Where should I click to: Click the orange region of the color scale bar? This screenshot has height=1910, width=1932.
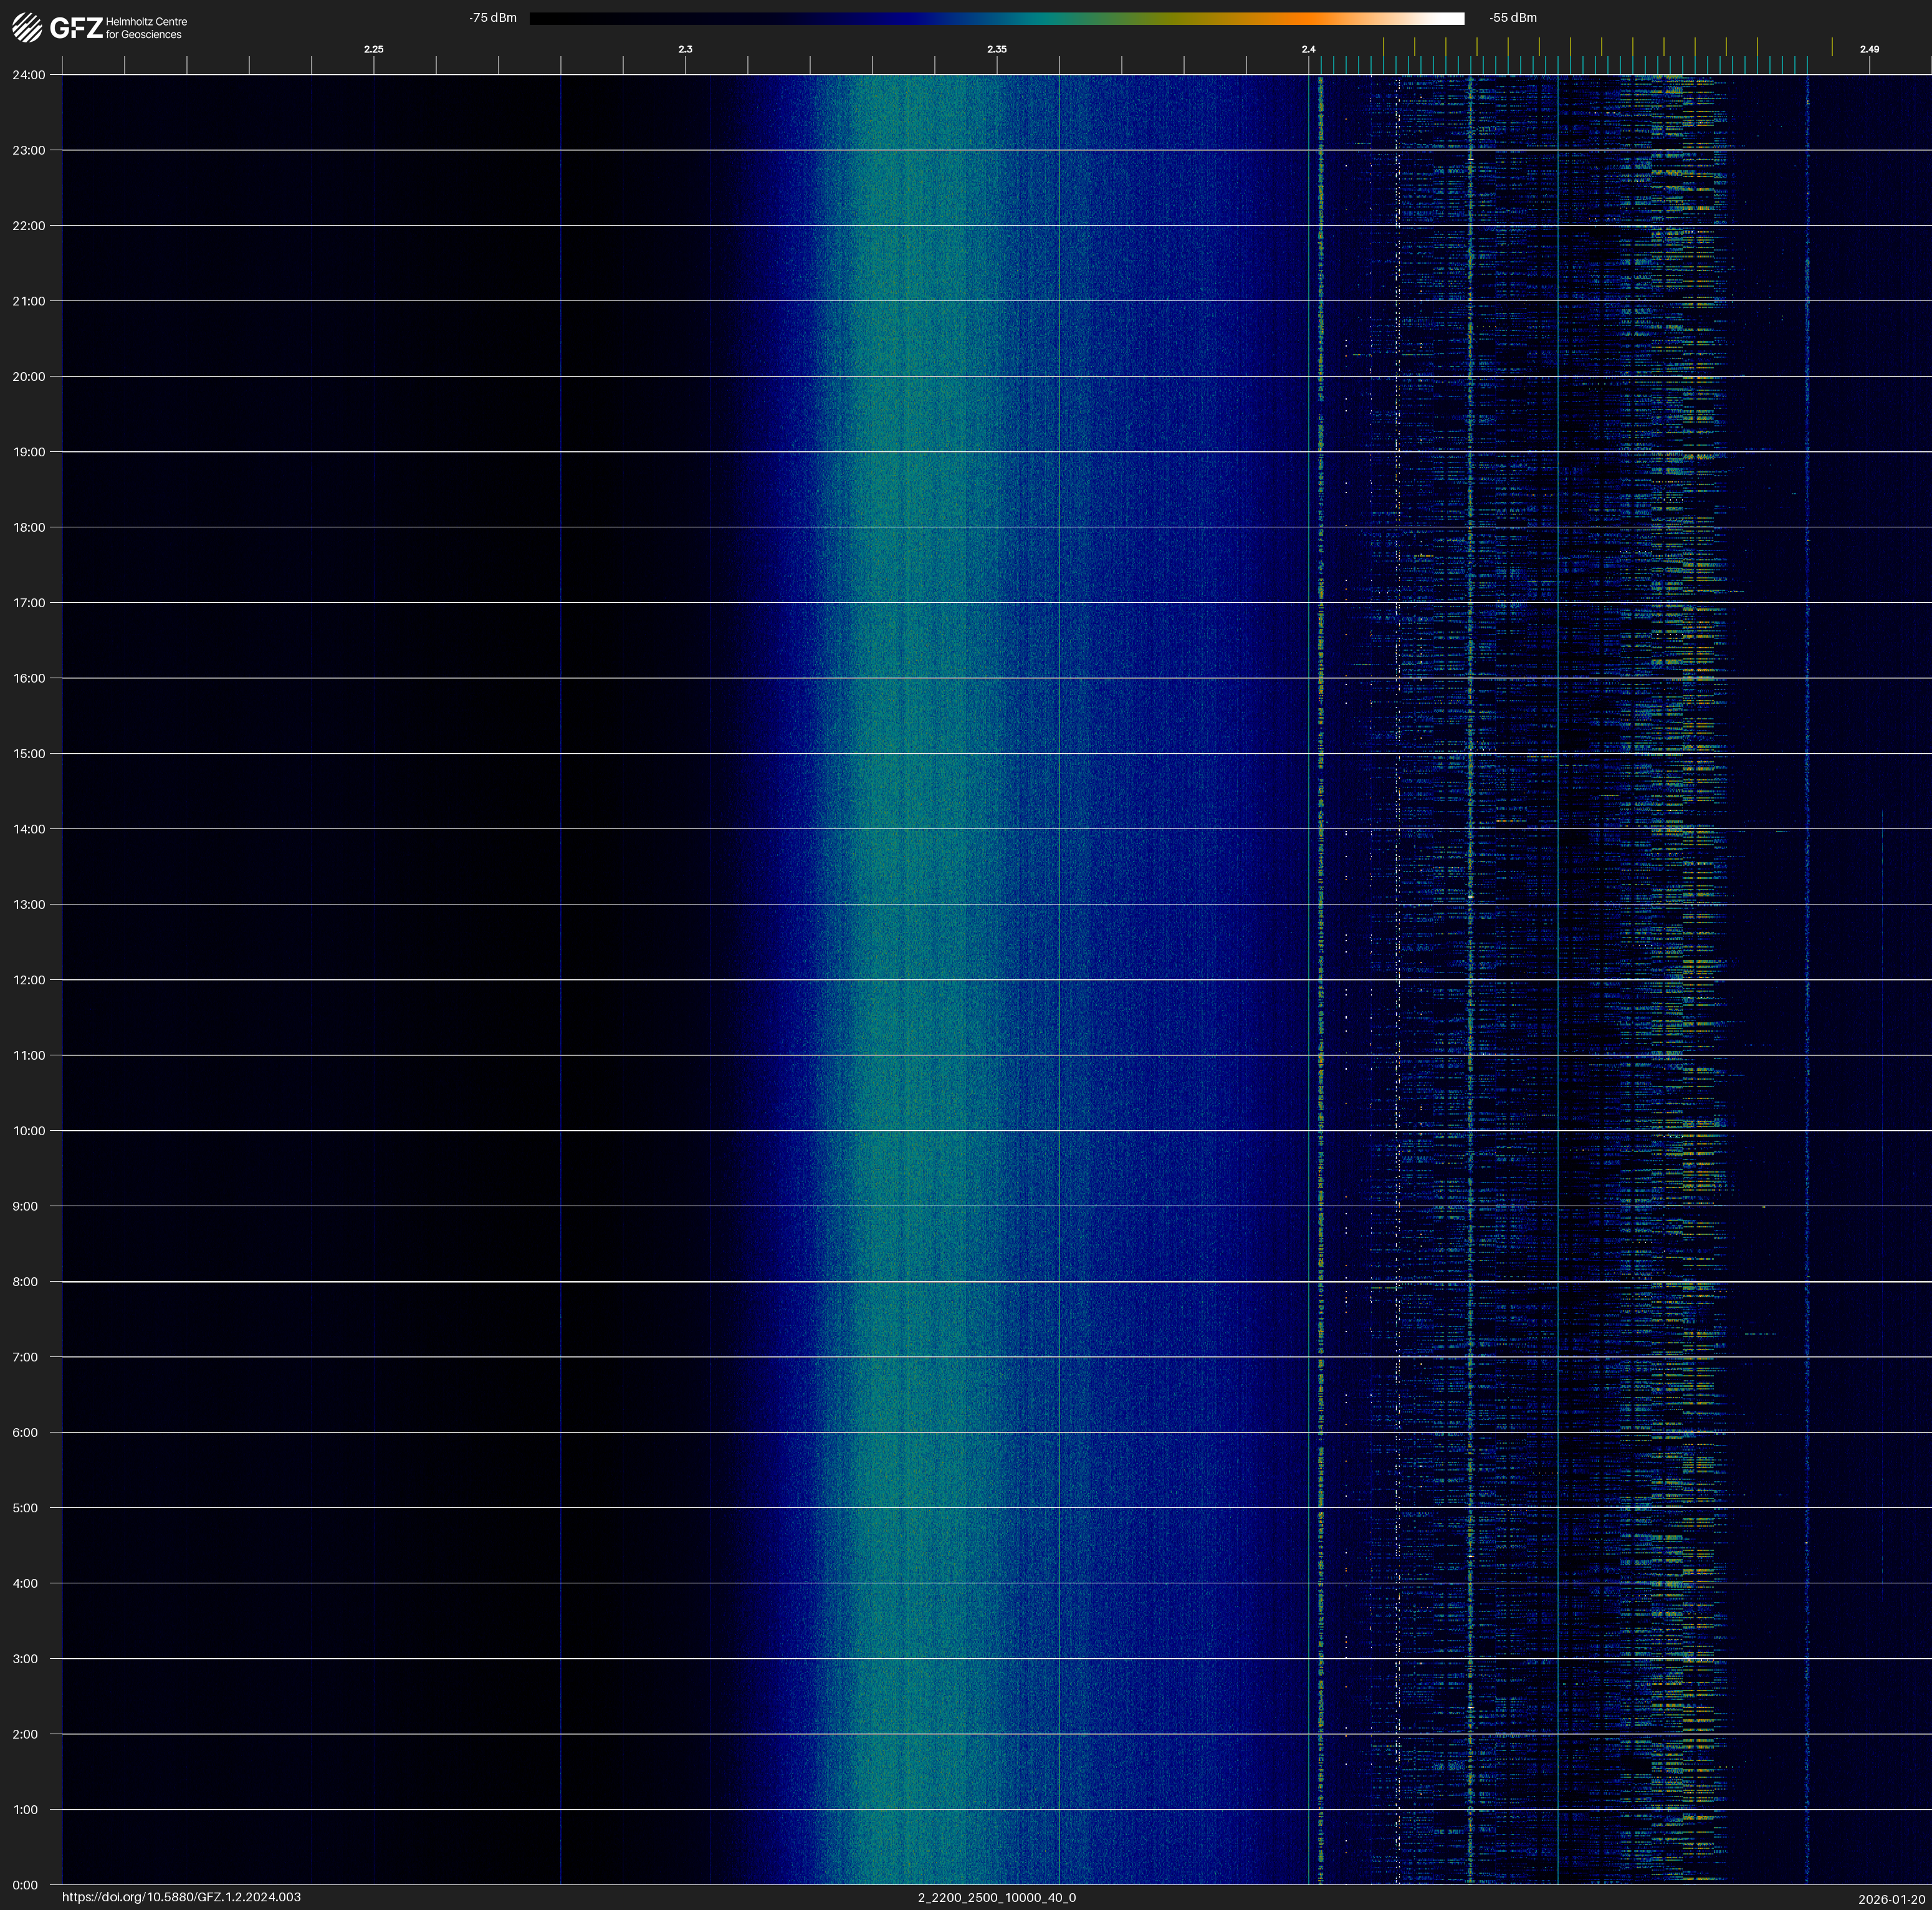tap(1300, 18)
